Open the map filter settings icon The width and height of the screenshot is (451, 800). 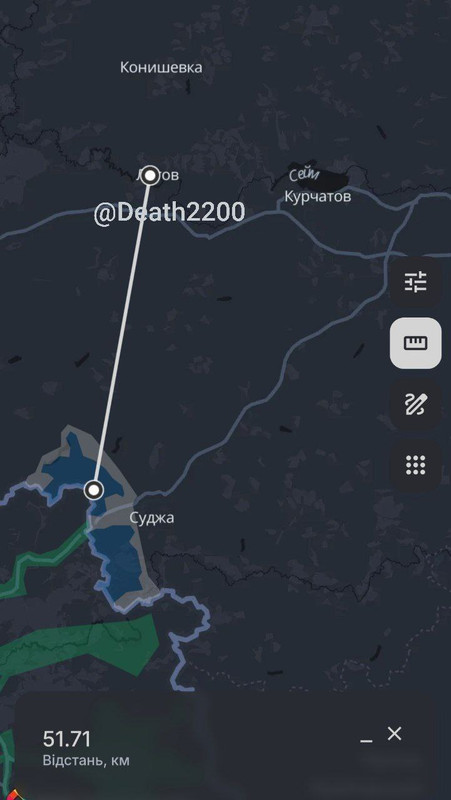click(x=415, y=282)
